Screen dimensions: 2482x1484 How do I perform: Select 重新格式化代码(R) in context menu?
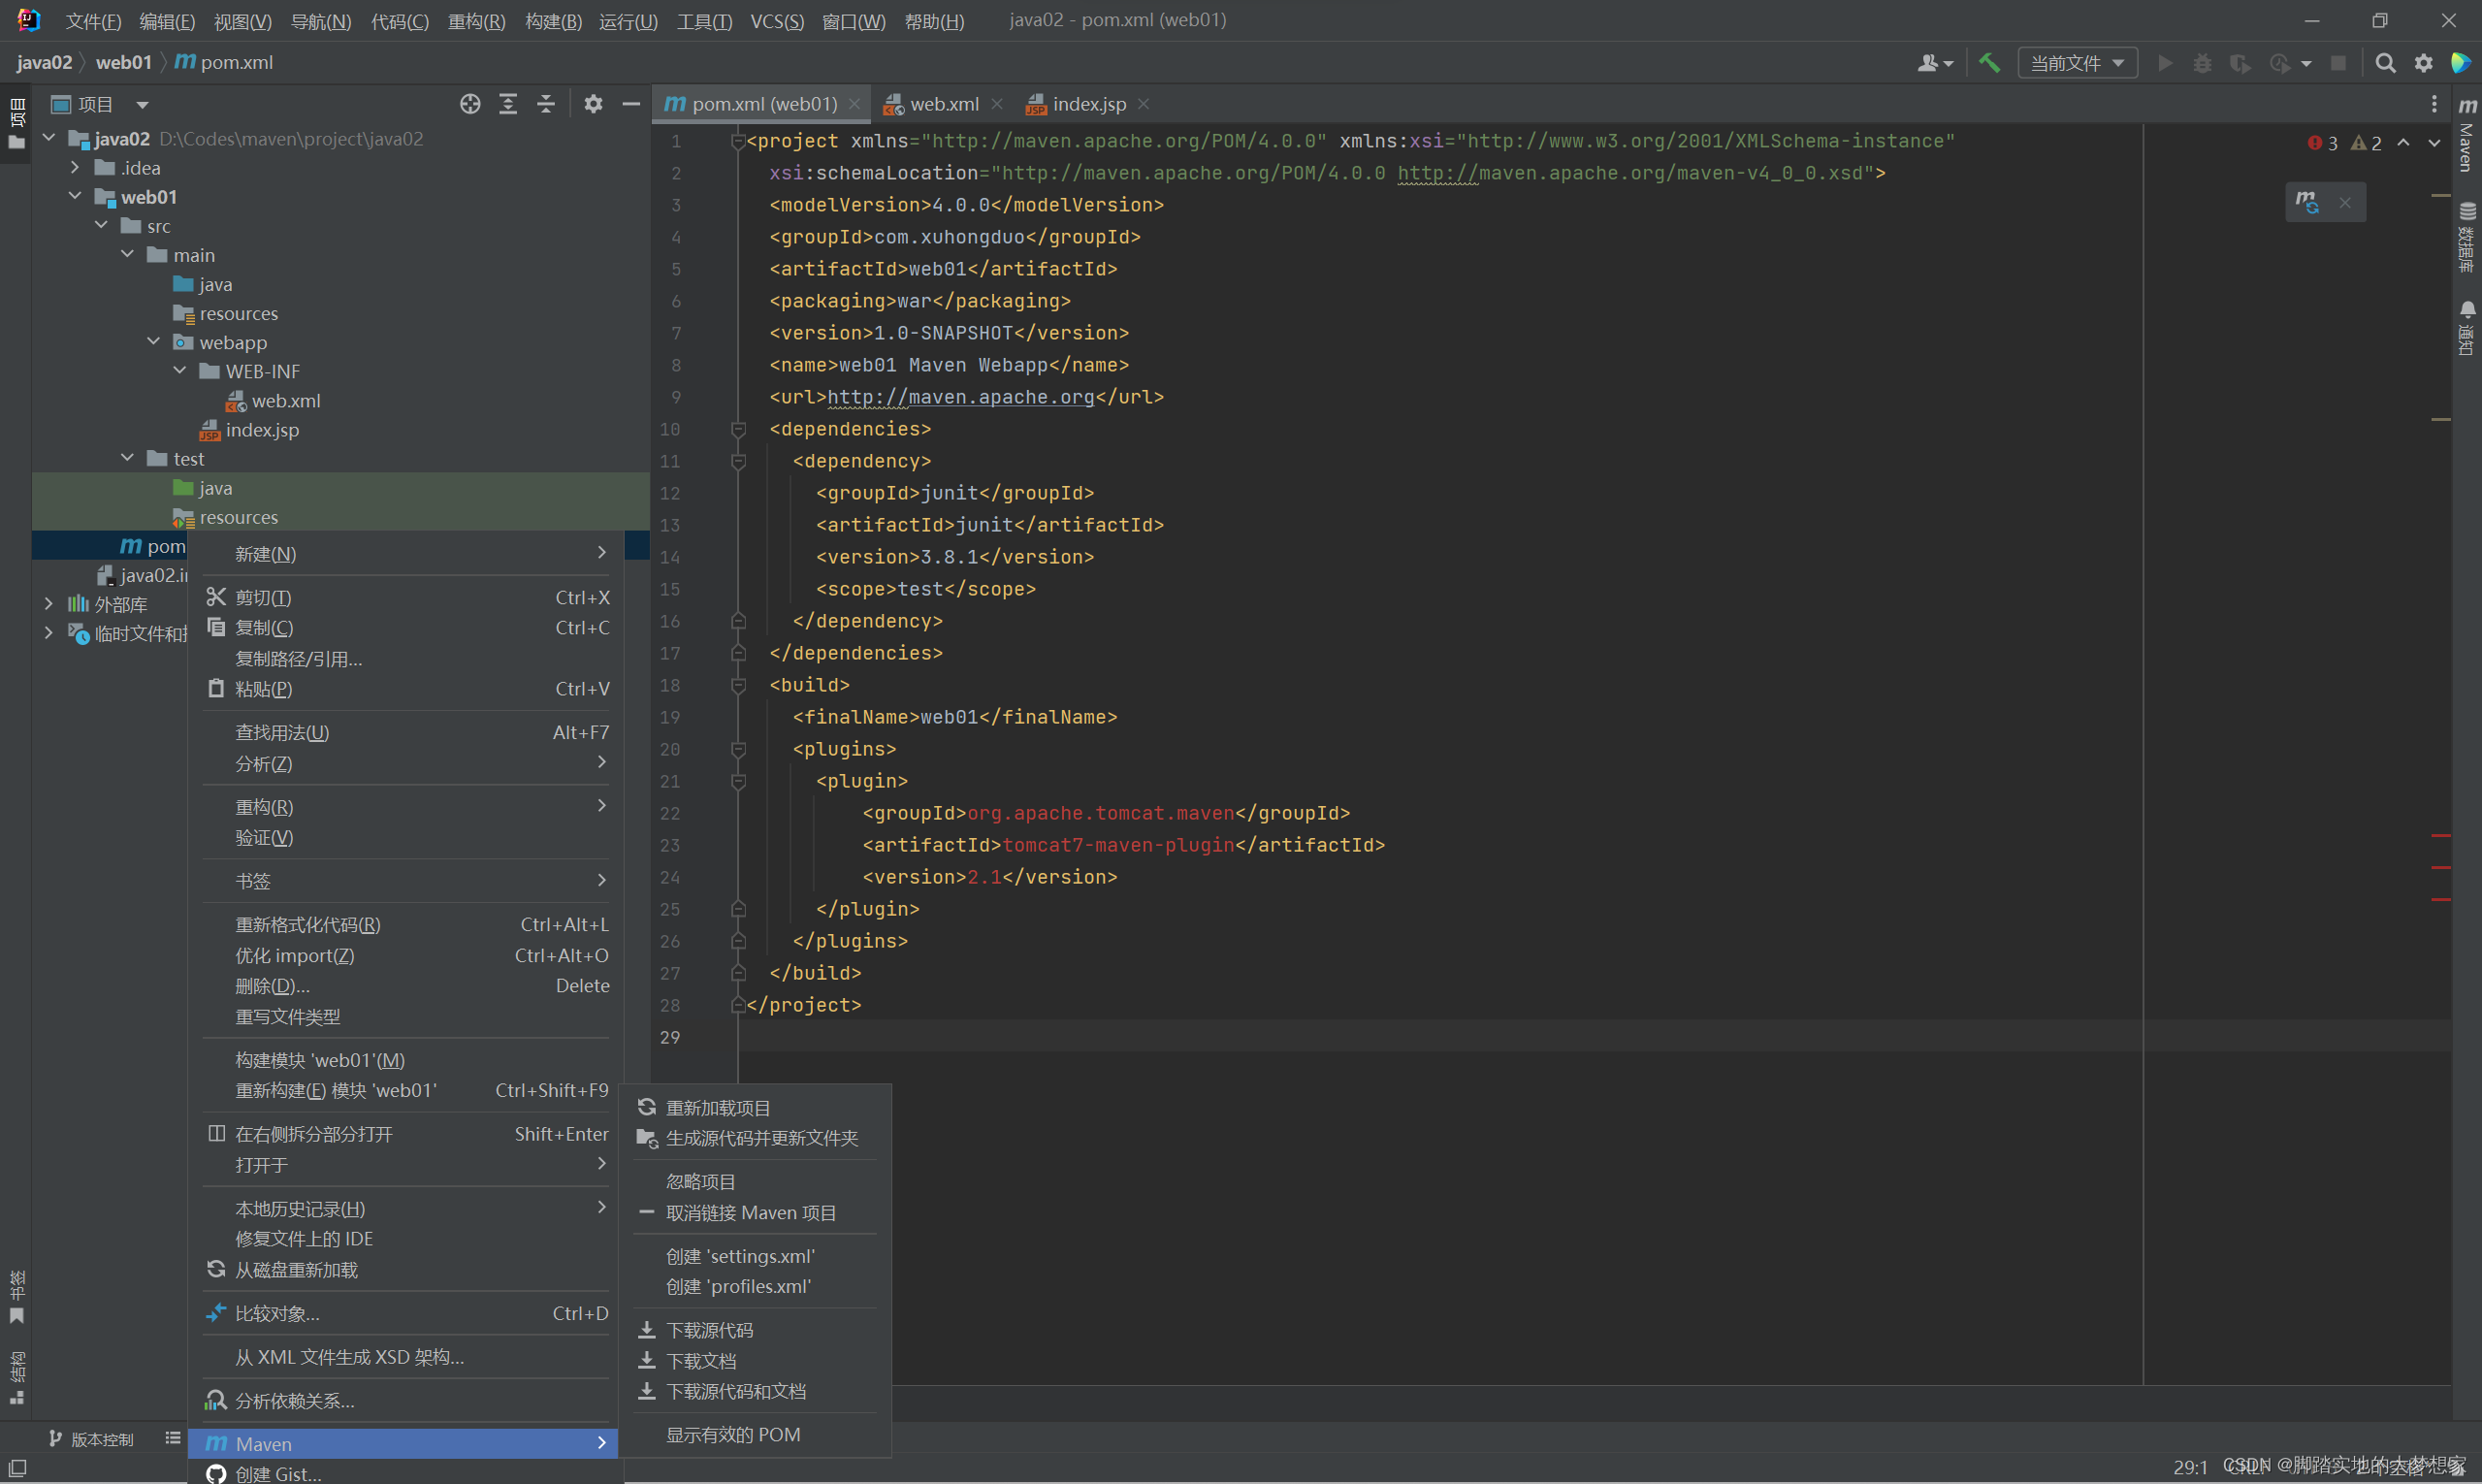pos(405,925)
